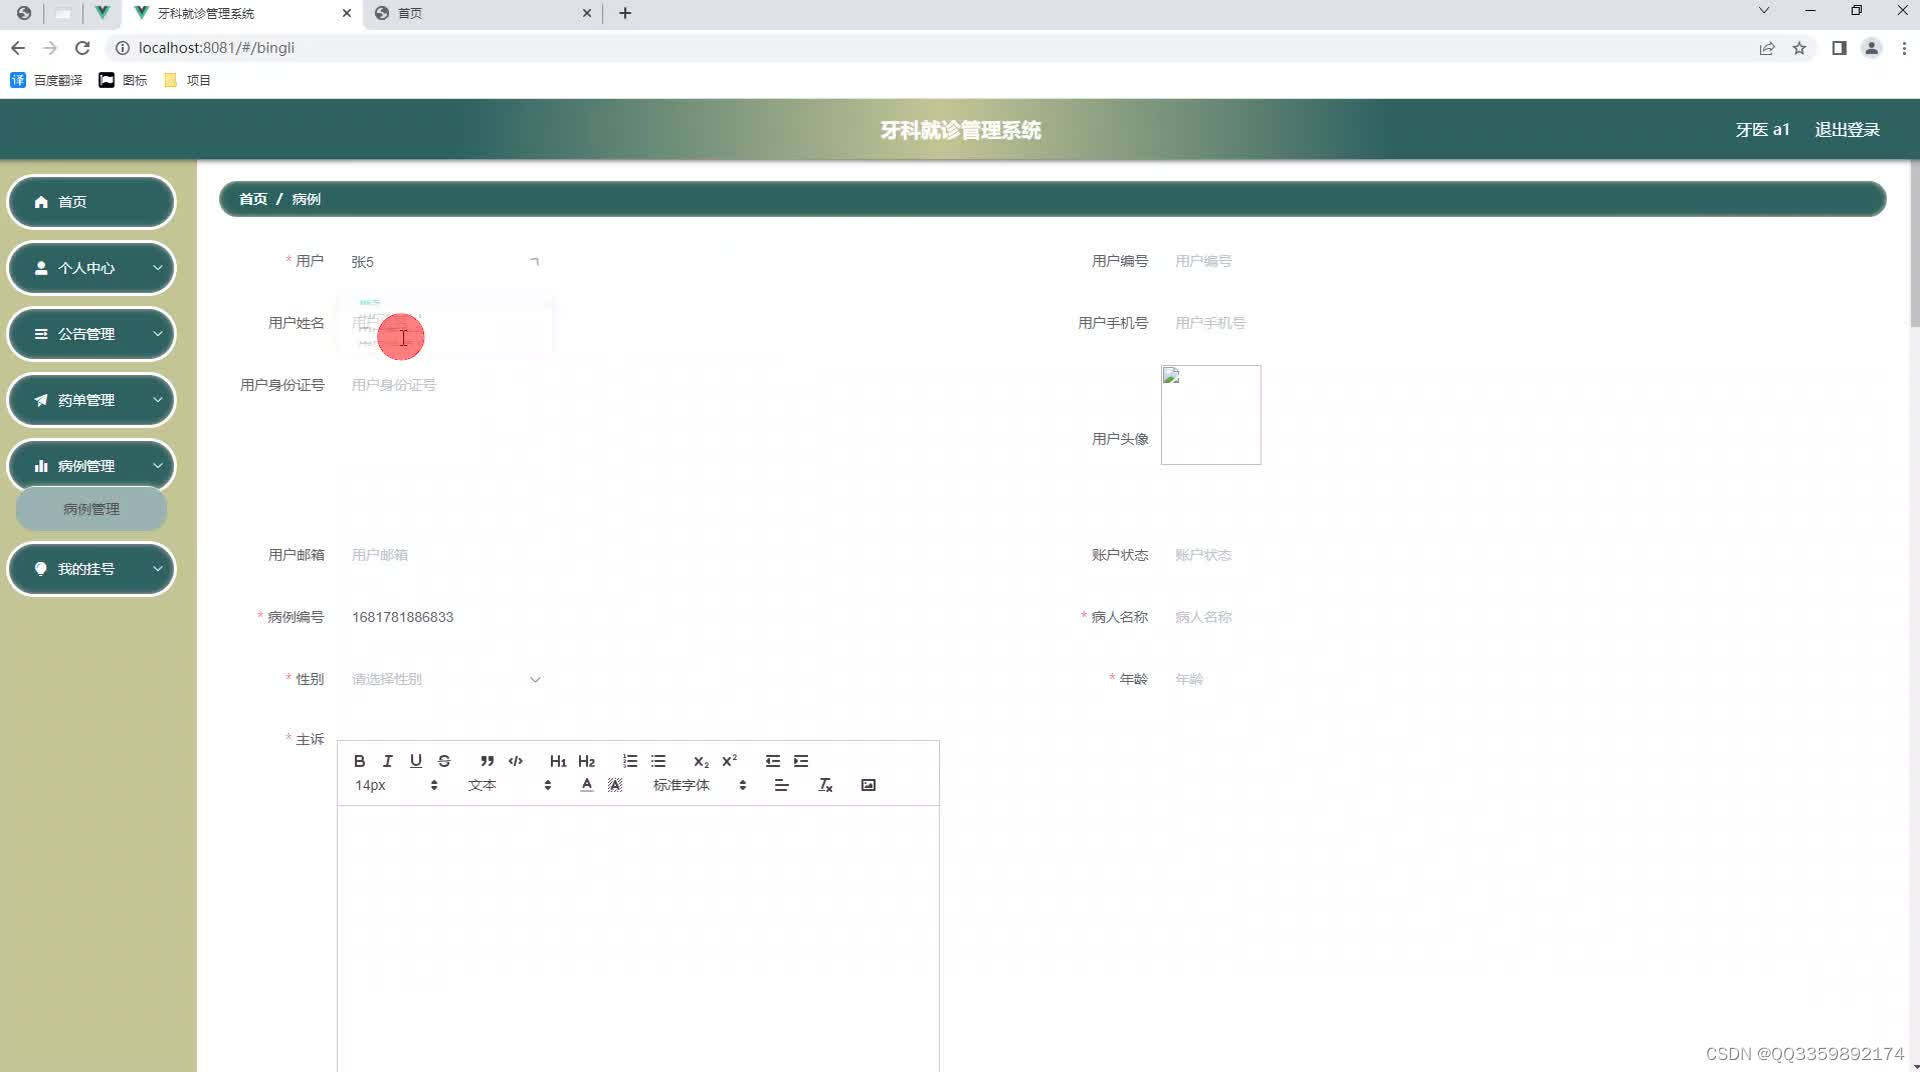Decrease indent in editor
The image size is (1920, 1072).
(773, 761)
